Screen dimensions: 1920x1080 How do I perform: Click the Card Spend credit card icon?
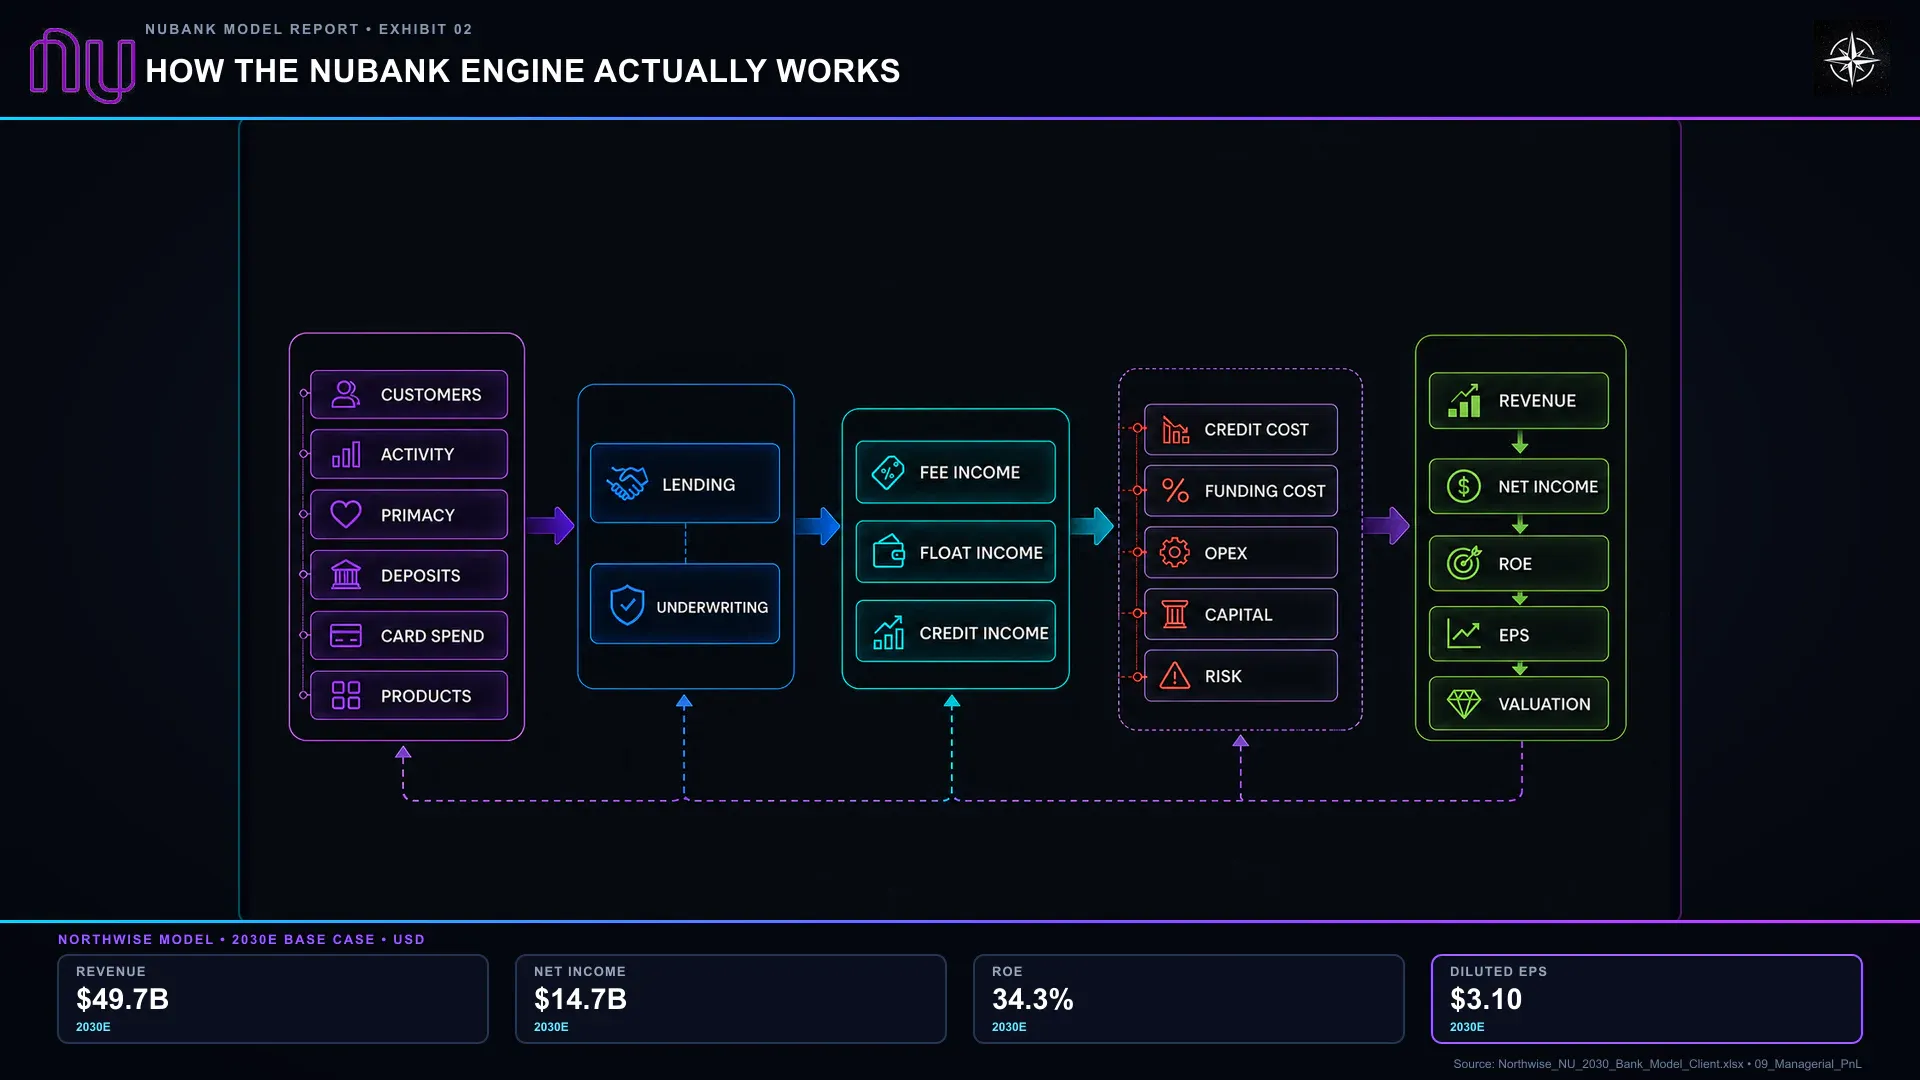346,636
